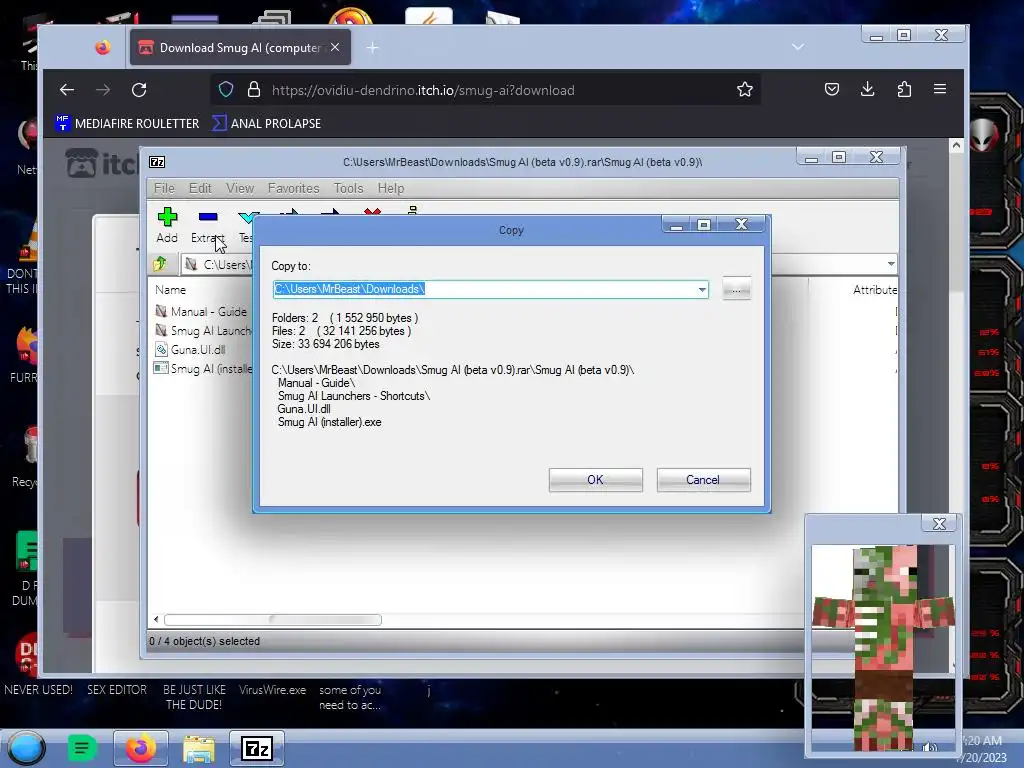This screenshot has width=1024, height=768.
Task: Confirm the copy with OK
Action: pyautogui.click(x=596, y=480)
